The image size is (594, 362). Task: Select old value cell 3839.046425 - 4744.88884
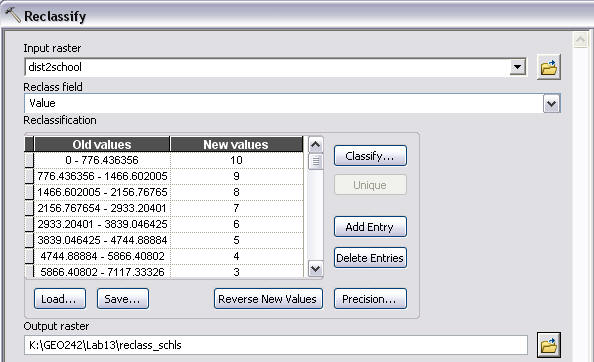(102, 240)
